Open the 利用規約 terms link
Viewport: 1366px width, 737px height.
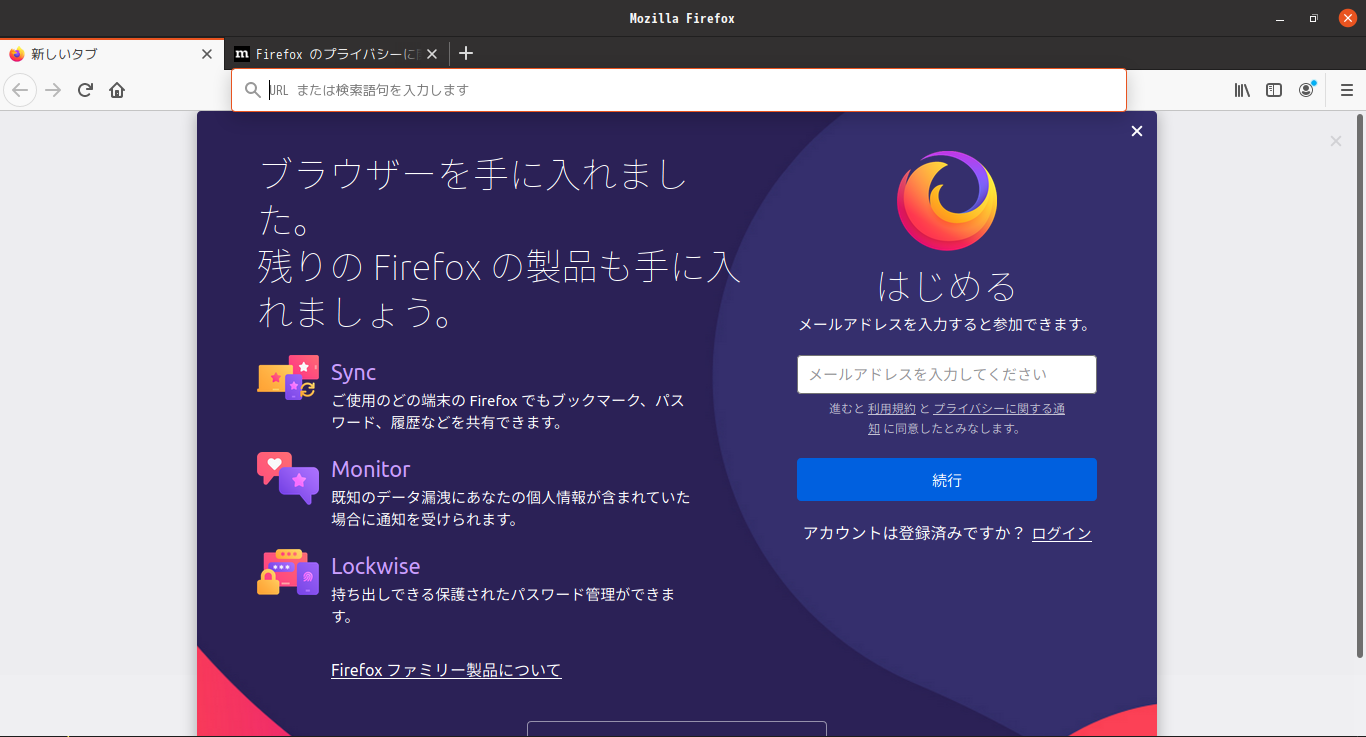point(891,408)
